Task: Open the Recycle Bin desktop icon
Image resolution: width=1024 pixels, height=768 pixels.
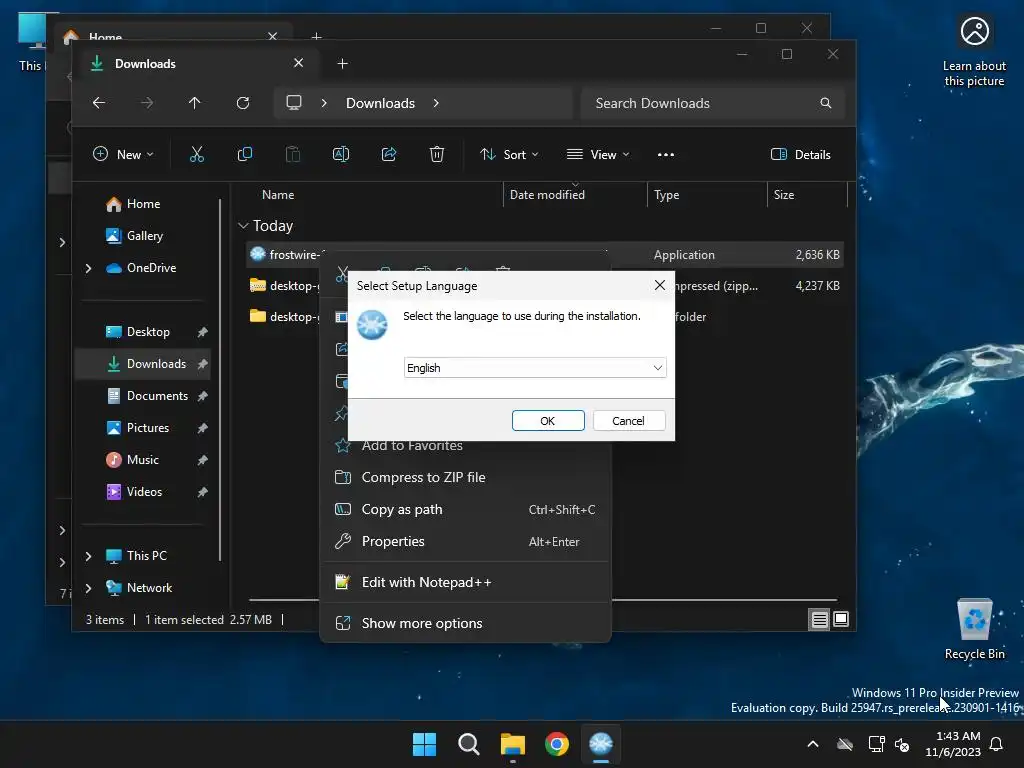Action: click(x=974, y=630)
